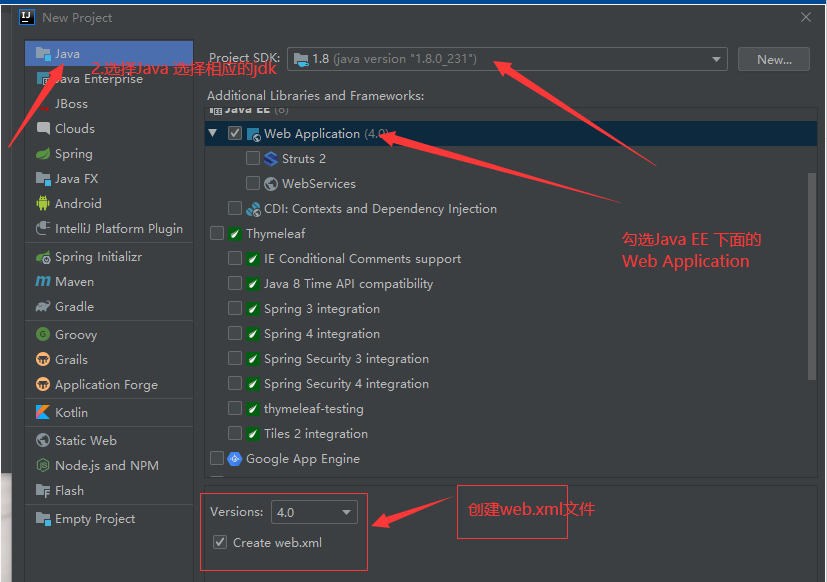Check Spring Security 4 integration box
This screenshot has width=827, height=582.
click(x=235, y=383)
